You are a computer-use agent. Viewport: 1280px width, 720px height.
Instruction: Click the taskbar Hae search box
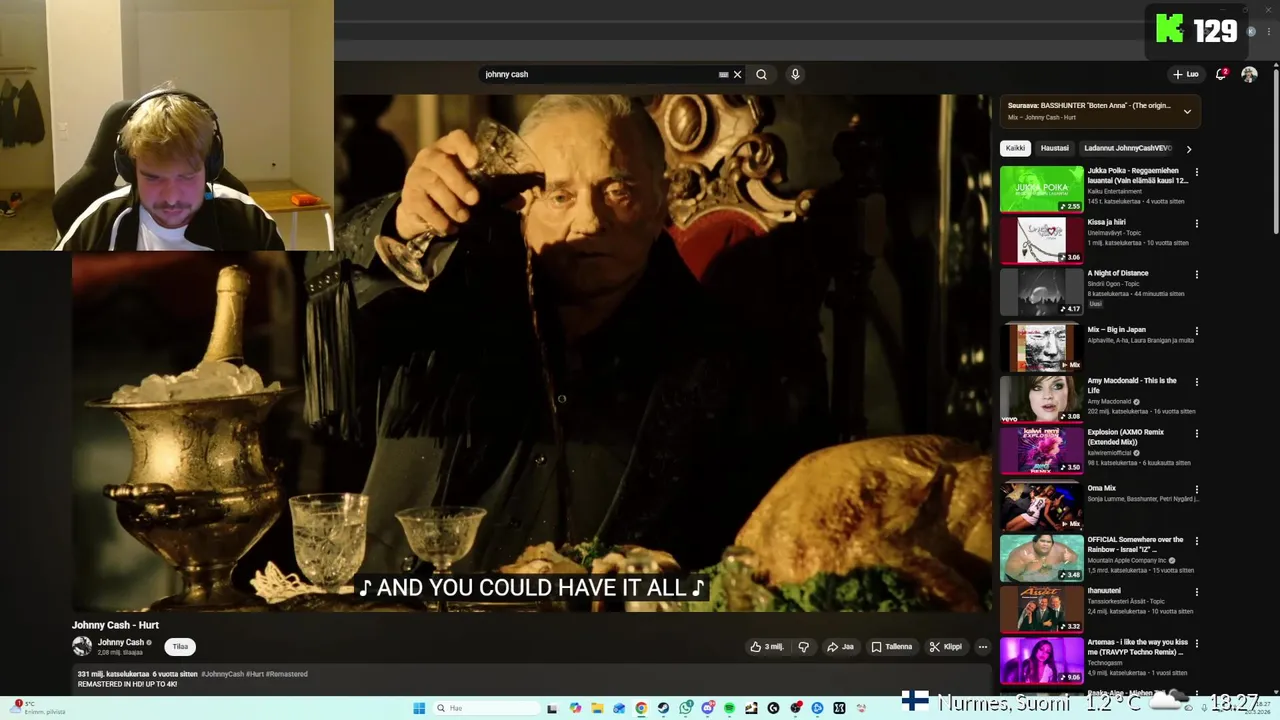click(x=486, y=708)
